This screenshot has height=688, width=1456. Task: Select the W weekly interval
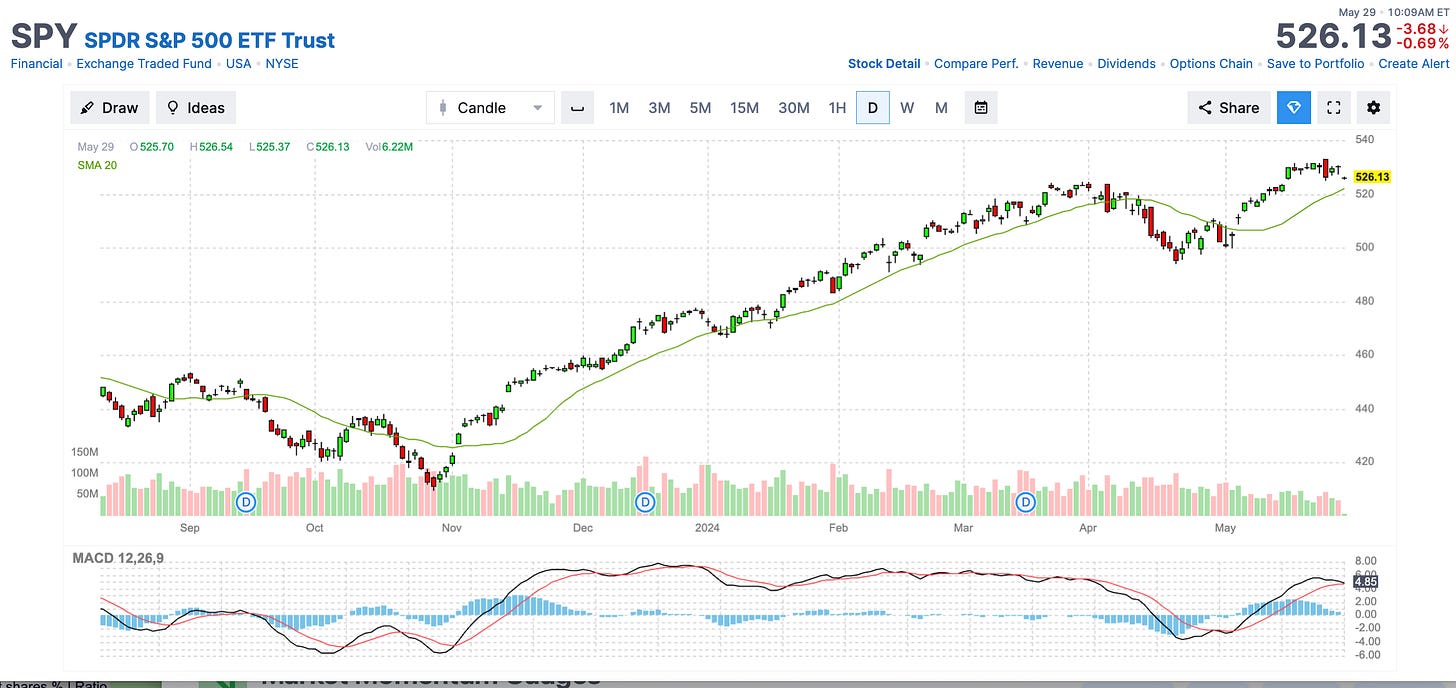(907, 108)
